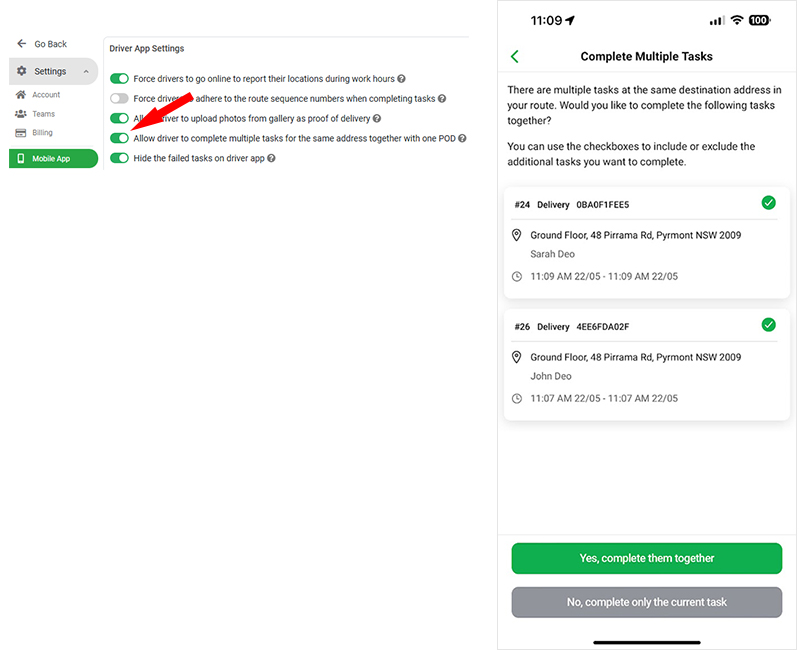Click help icon beside gallery photos setting
This screenshot has width=800, height=650.
(377, 118)
